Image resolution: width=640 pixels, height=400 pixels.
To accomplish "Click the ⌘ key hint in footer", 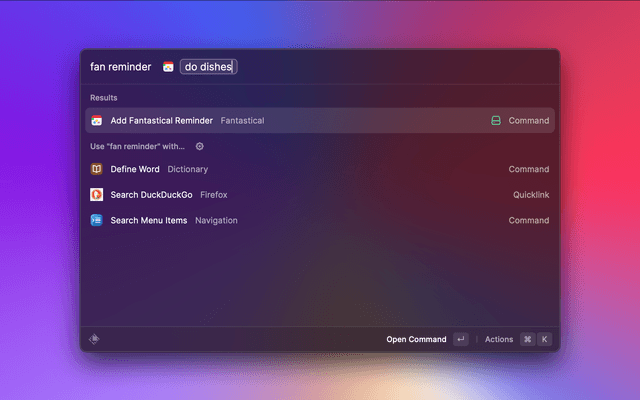I will coord(527,339).
